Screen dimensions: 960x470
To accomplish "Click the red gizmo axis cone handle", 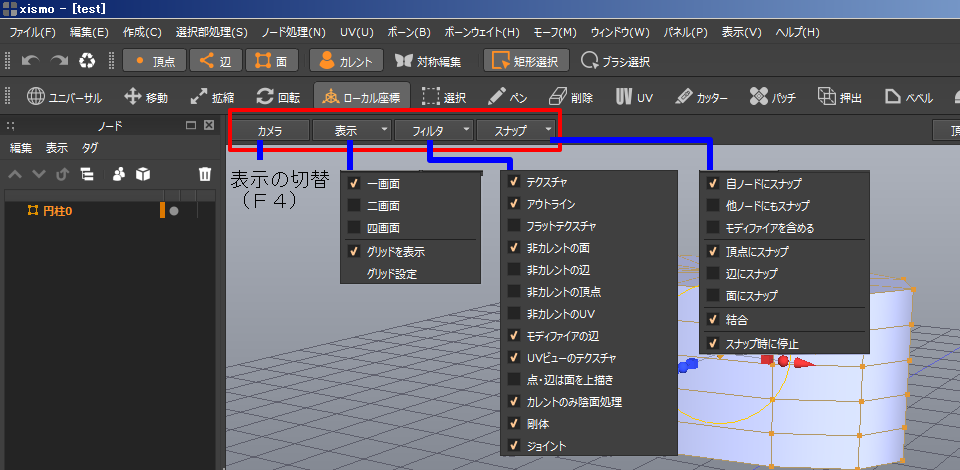I will [x=804, y=362].
